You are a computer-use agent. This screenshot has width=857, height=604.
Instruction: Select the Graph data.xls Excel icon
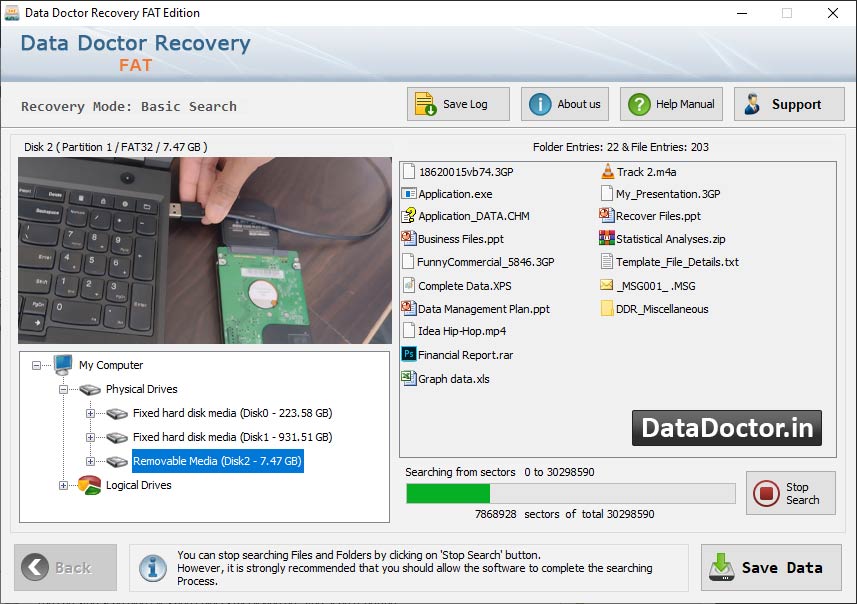point(409,378)
